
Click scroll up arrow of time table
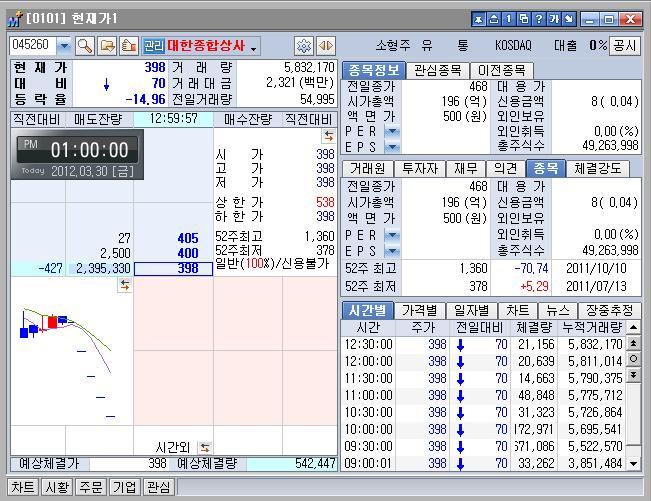(x=634, y=327)
